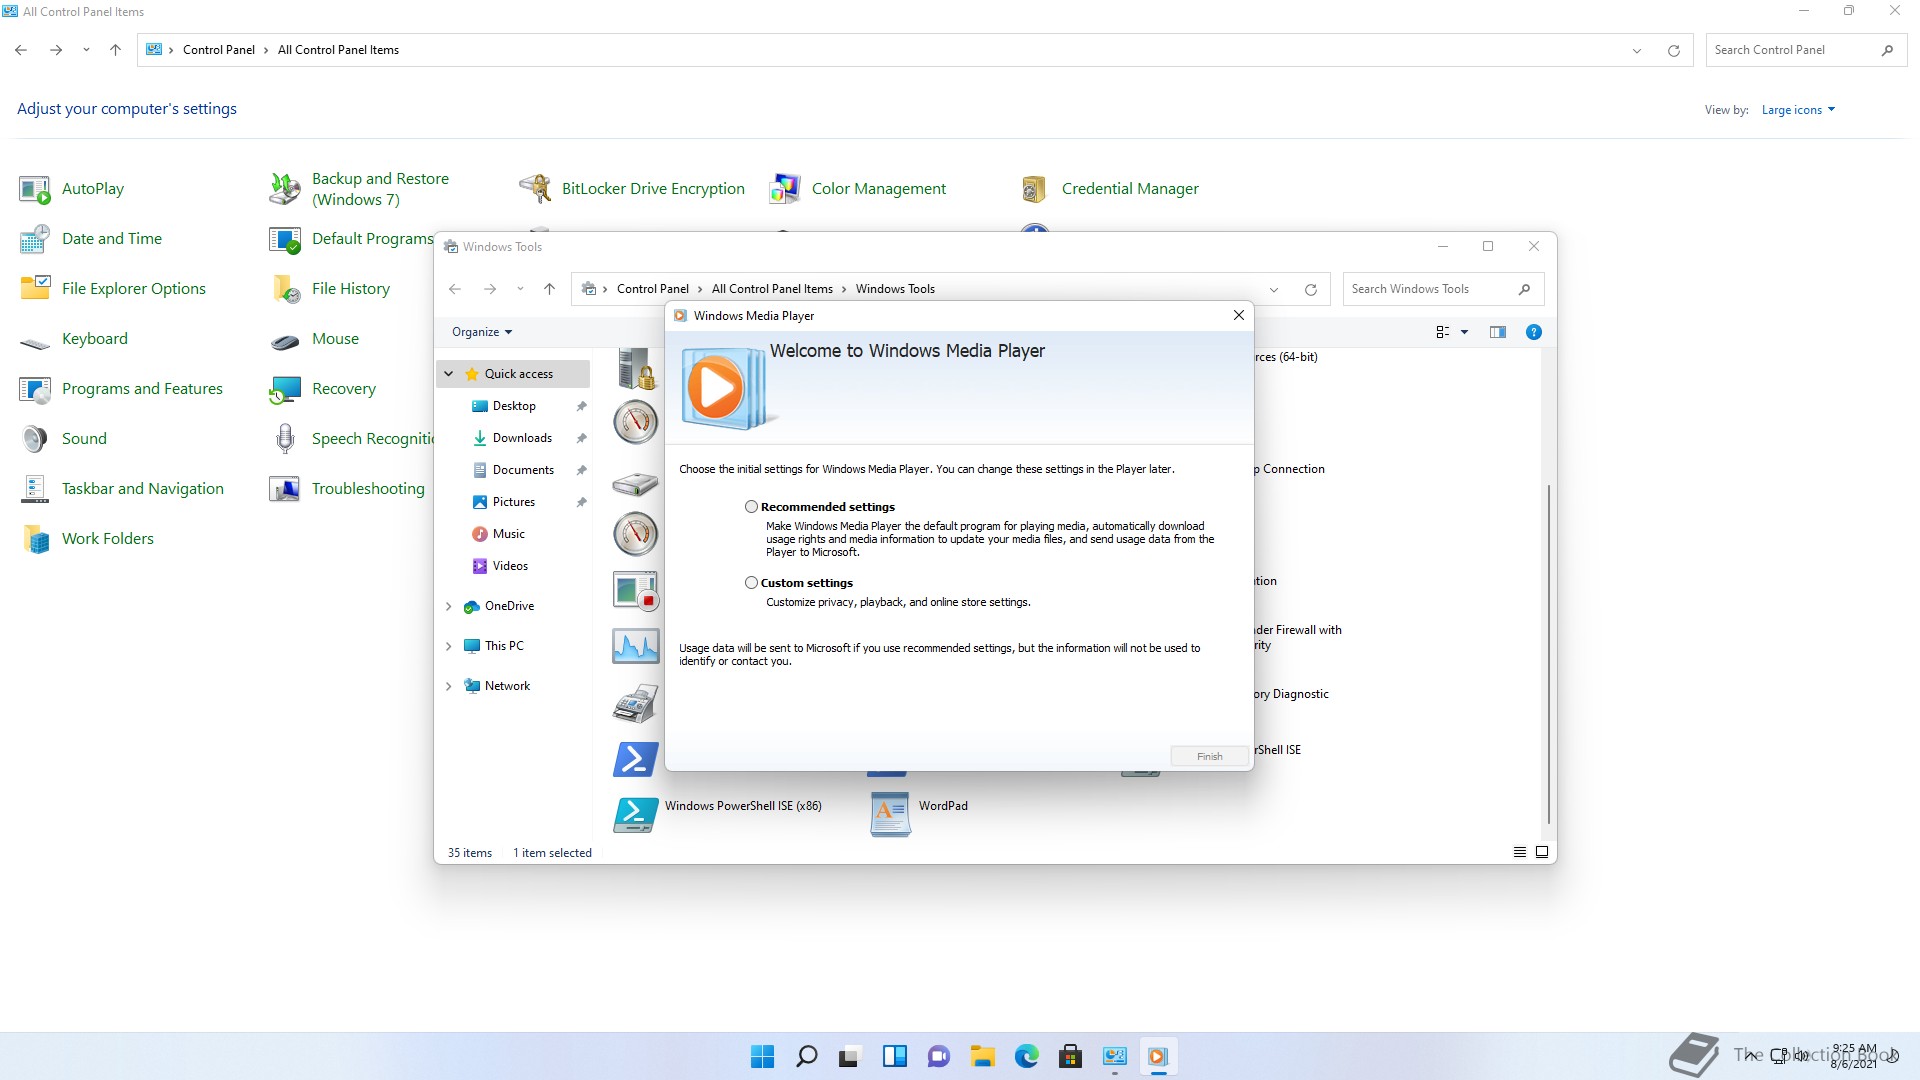Screen dimensions: 1920x1080
Task: Click All Control Panel Items breadcrumb in Windows Tools
Action: coord(772,289)
